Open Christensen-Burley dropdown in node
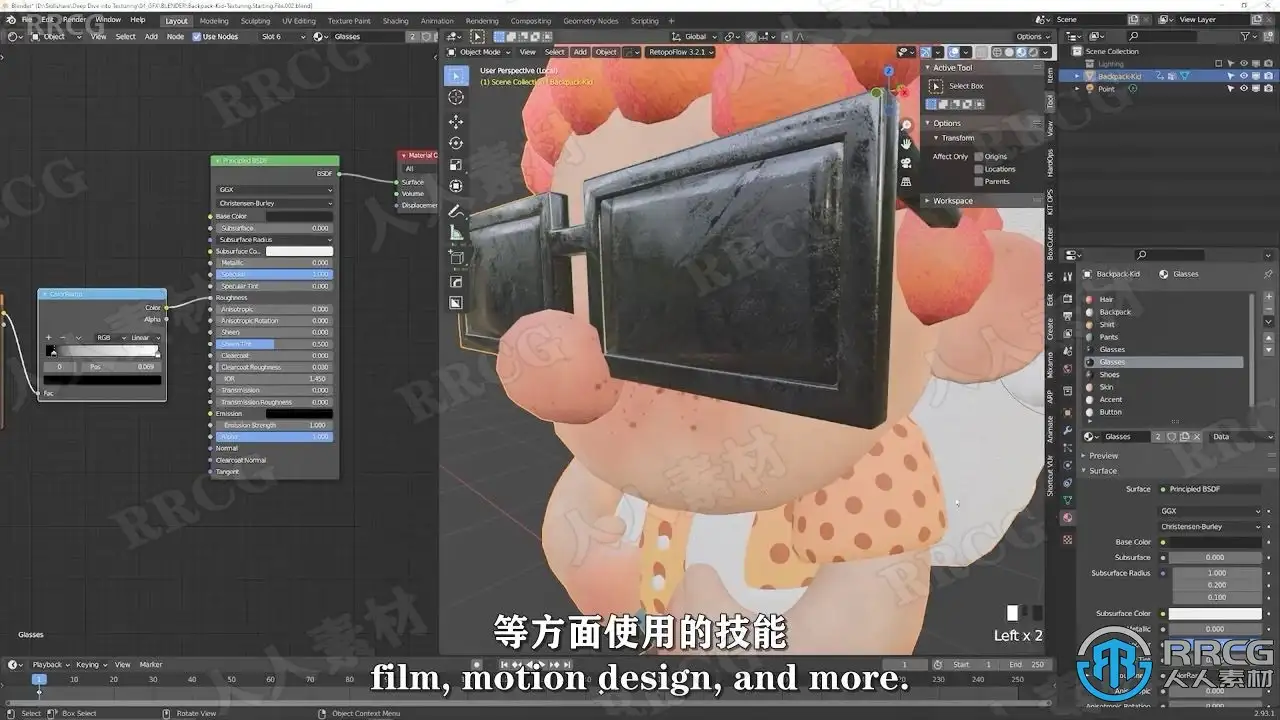Image resolution: width=1280 pixels, height=720 pixels. point(275,203)
